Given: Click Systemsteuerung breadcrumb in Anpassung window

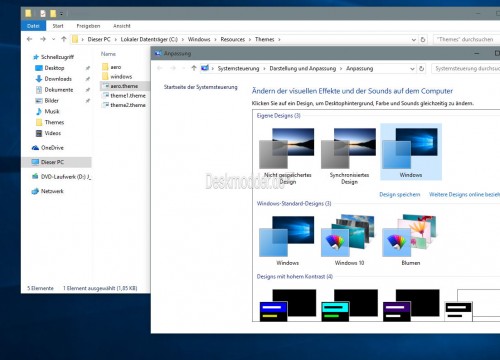Looking at the screenshot, I should click(x=238, y=68).
